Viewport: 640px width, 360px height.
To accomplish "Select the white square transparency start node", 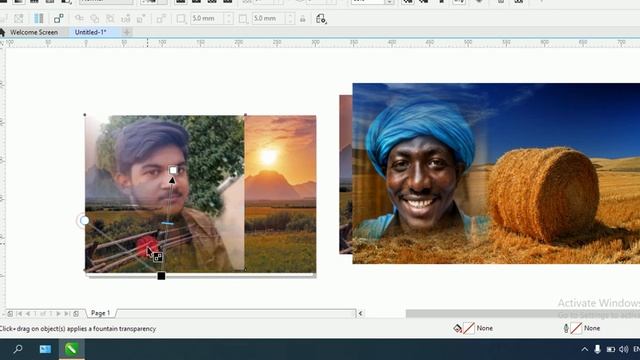I will coord(173,170).
